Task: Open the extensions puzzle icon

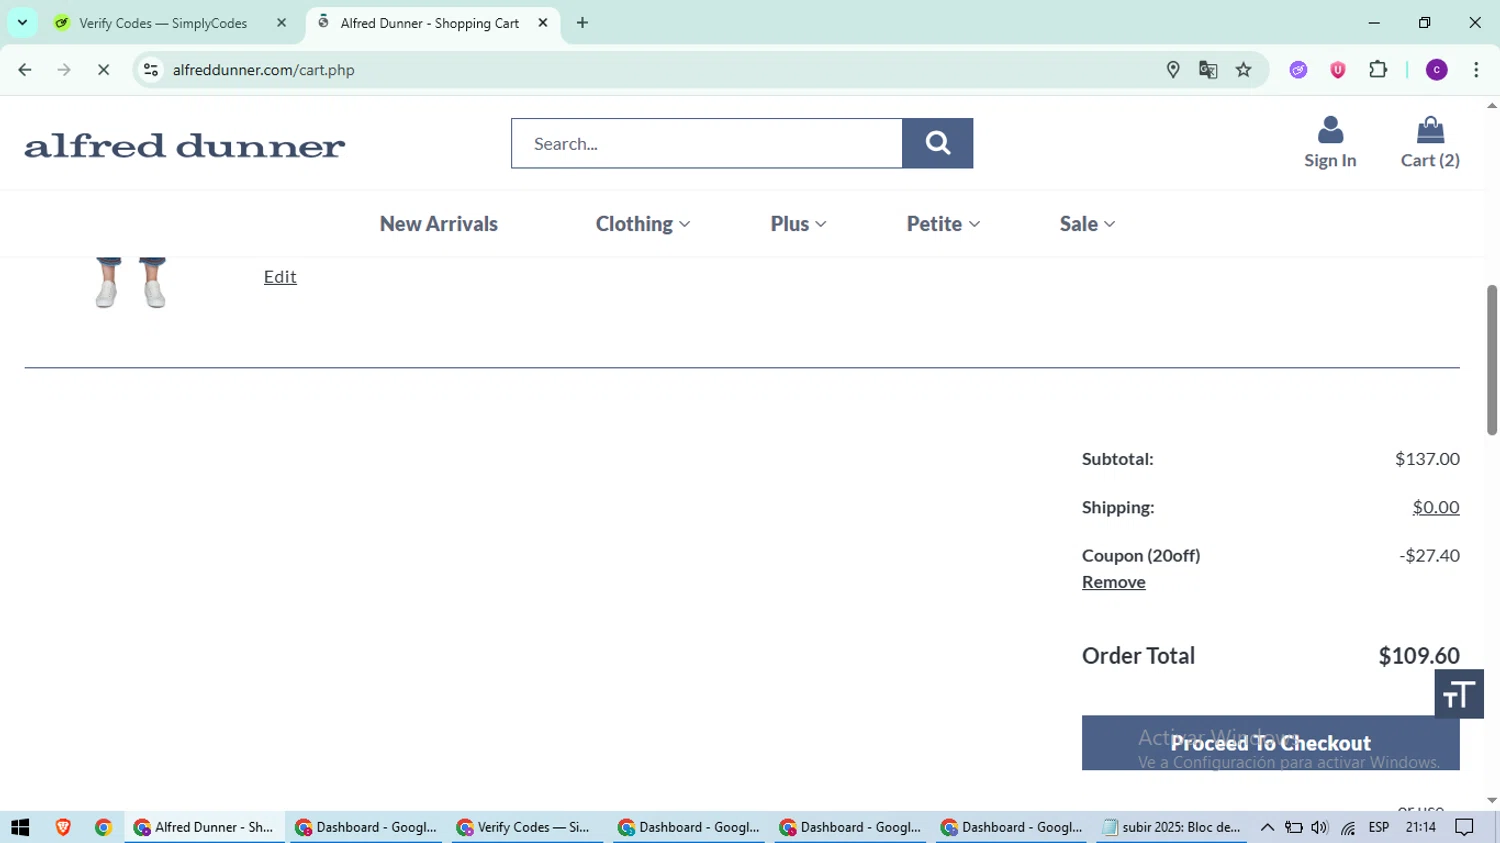Action: [x=1378, y=70]
